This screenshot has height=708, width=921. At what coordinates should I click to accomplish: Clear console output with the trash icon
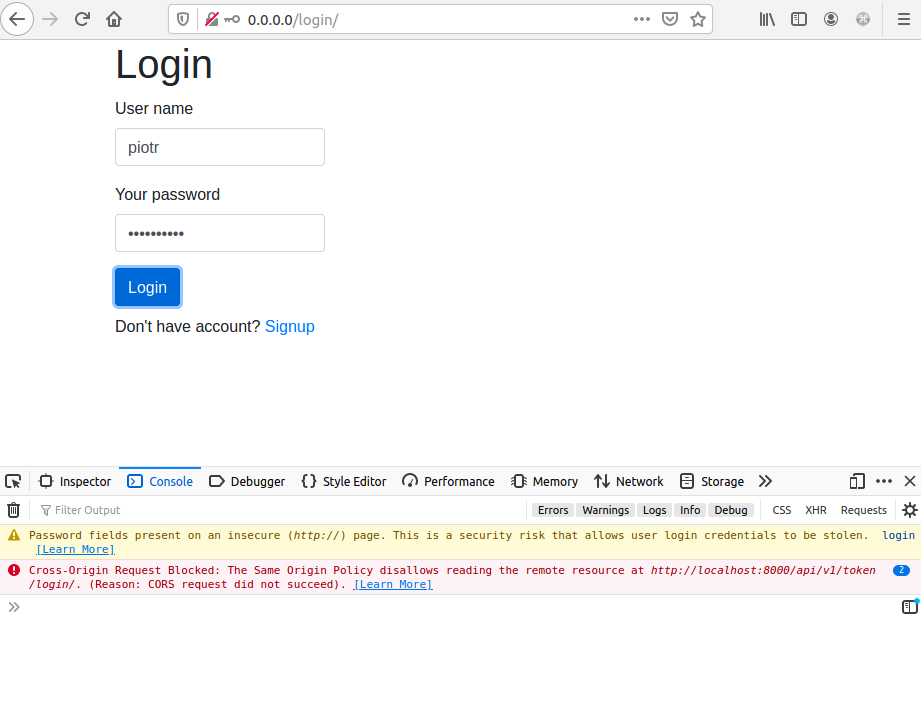click(x=14, y=510)
